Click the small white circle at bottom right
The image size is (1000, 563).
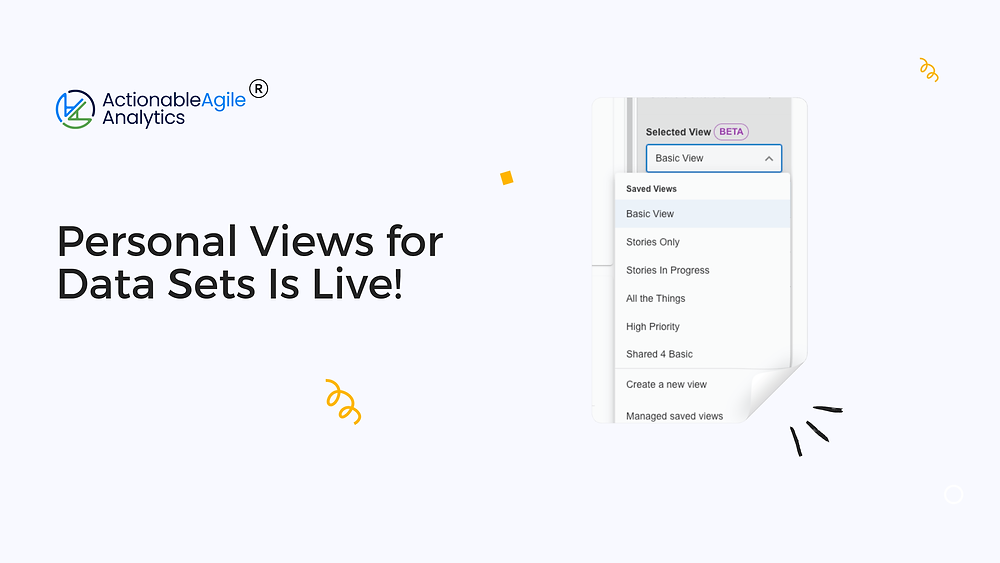click(x=953, y=494)
